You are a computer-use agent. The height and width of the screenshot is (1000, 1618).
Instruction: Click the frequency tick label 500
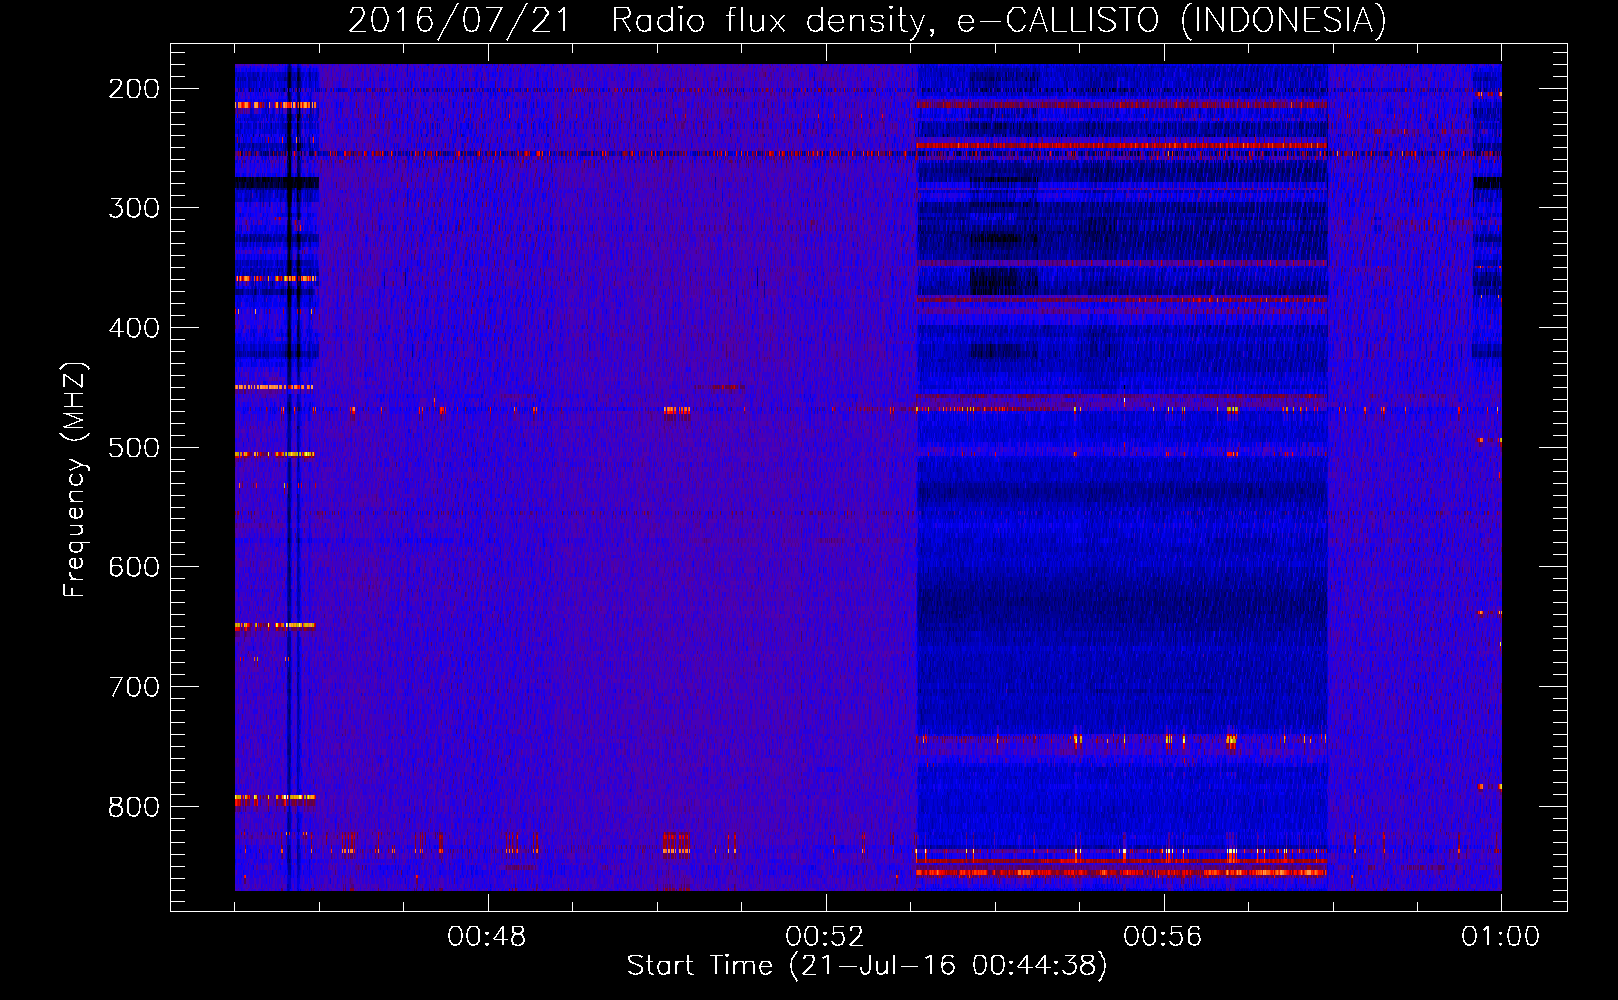click(134, 447)
